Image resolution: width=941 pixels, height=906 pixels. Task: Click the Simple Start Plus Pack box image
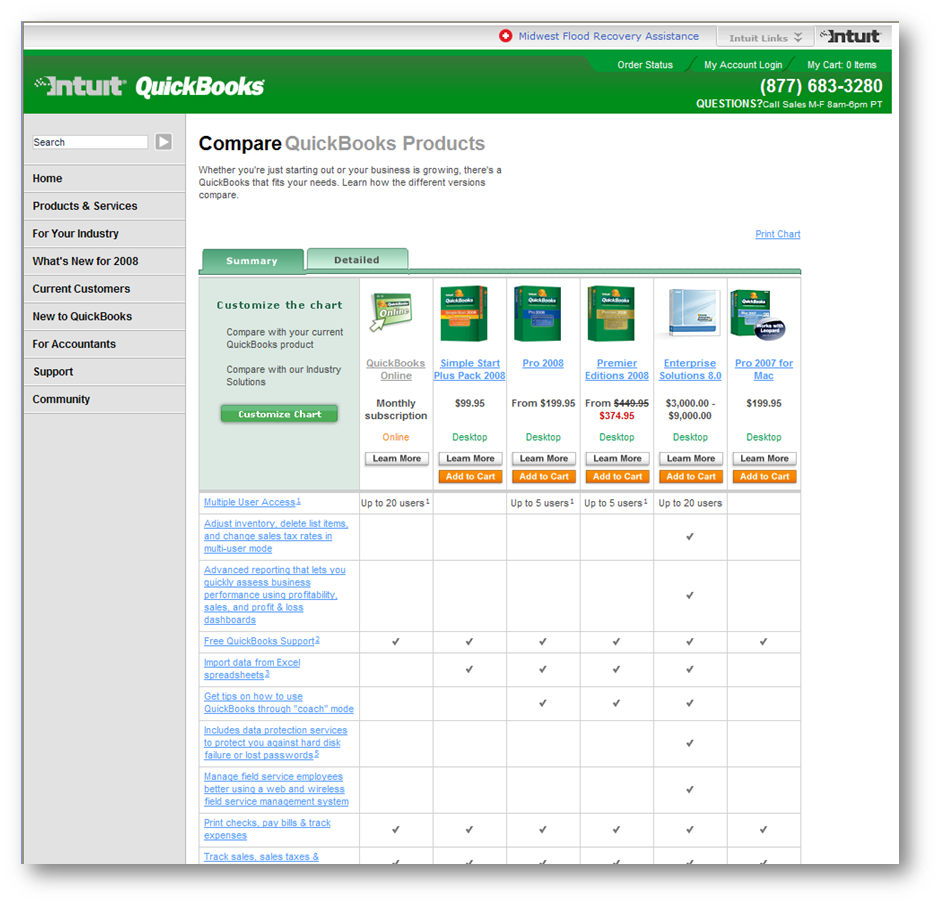468,314
